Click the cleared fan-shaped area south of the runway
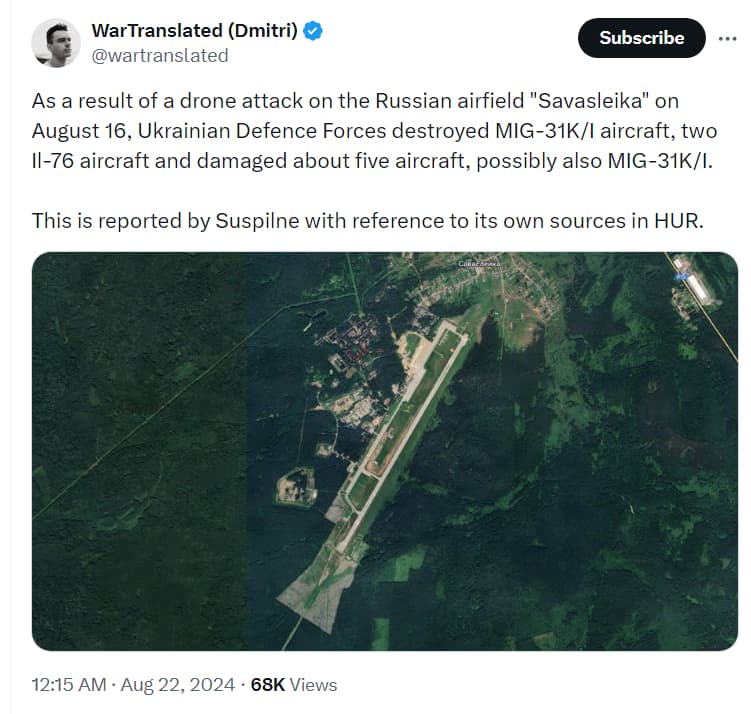This screenshot has width=751, height=714. (318, 589)
